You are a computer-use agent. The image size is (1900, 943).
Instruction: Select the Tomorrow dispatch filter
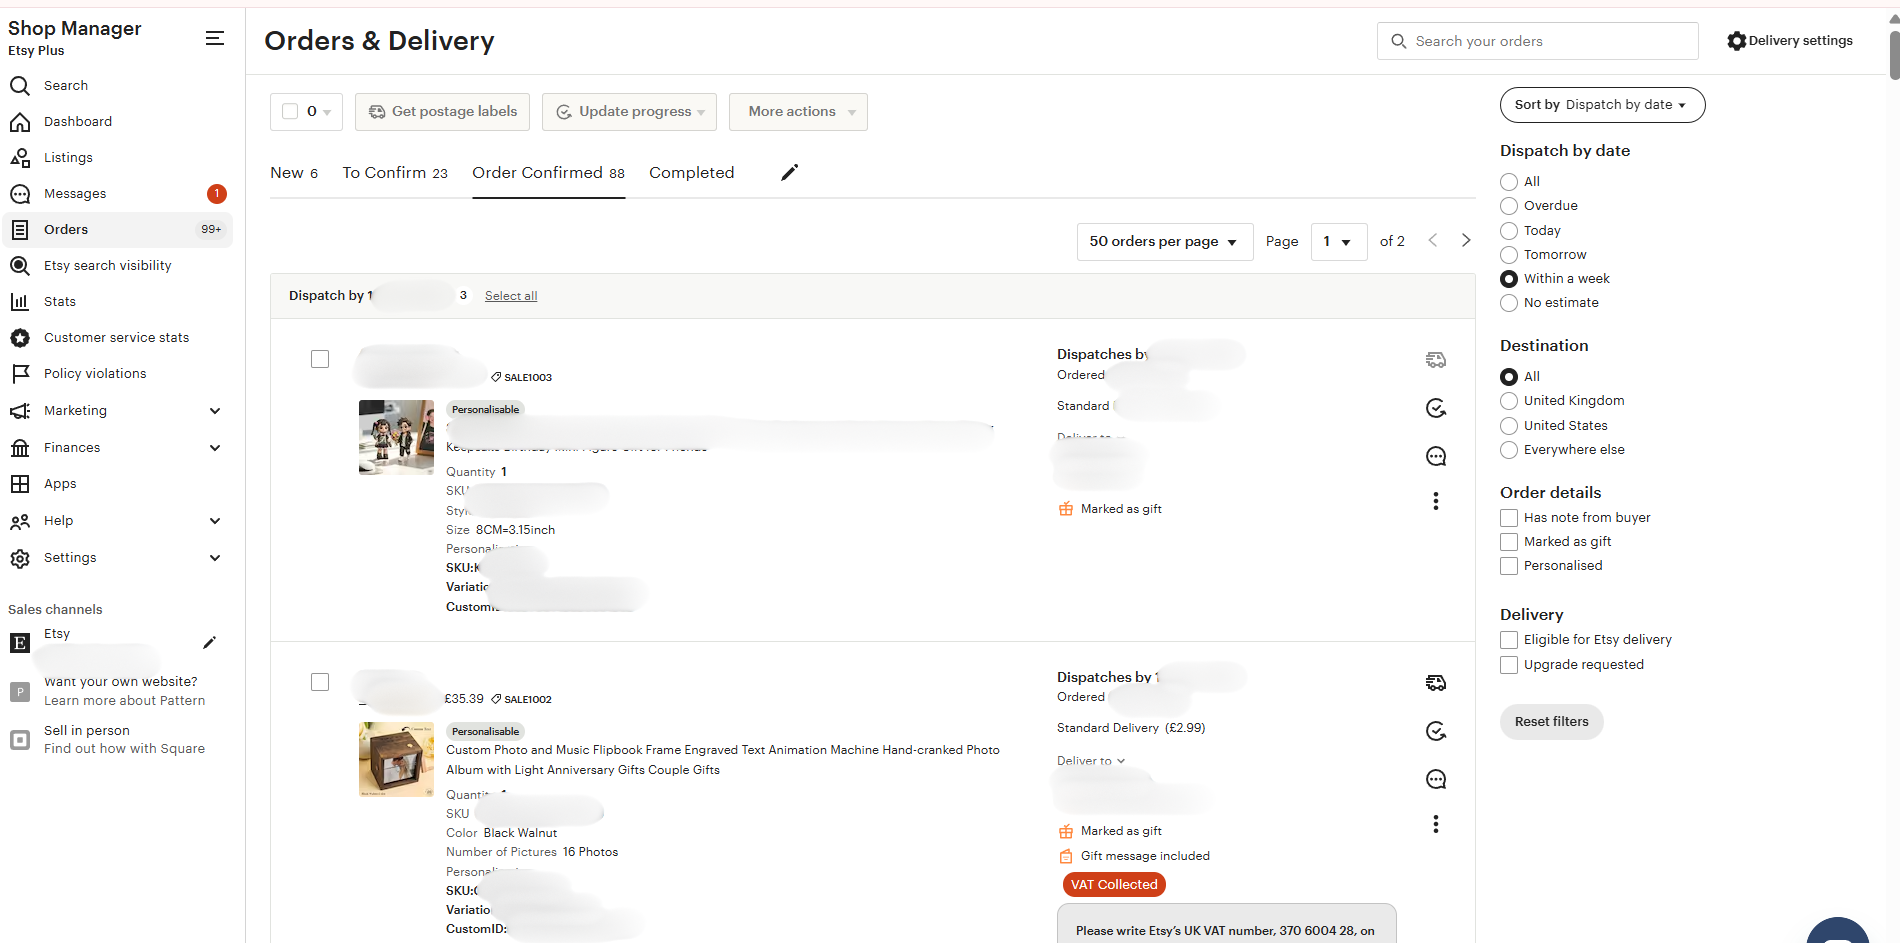point(1509,255)
